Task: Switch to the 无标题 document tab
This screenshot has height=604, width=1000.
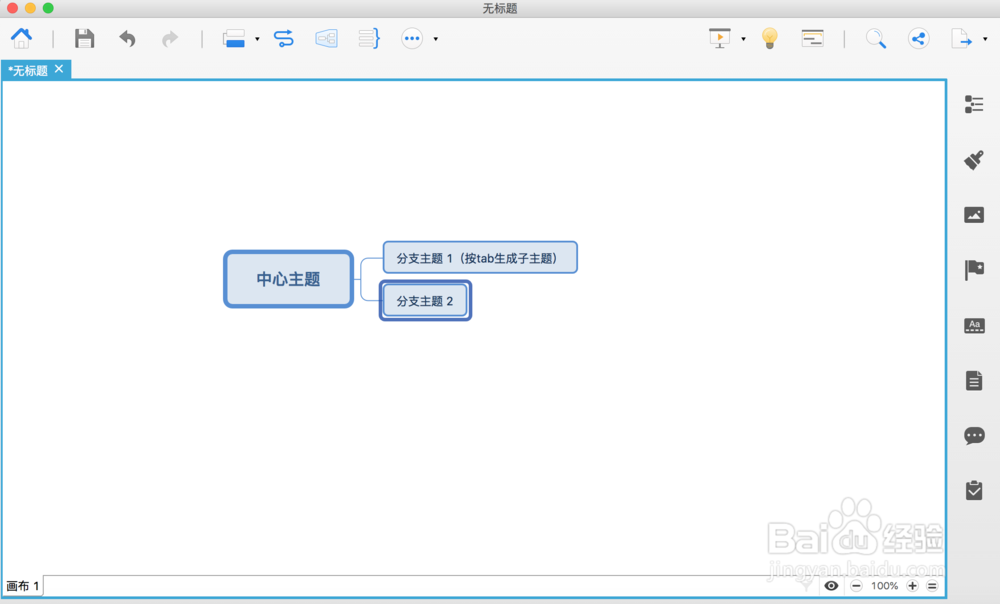Action: click(30, 70)
